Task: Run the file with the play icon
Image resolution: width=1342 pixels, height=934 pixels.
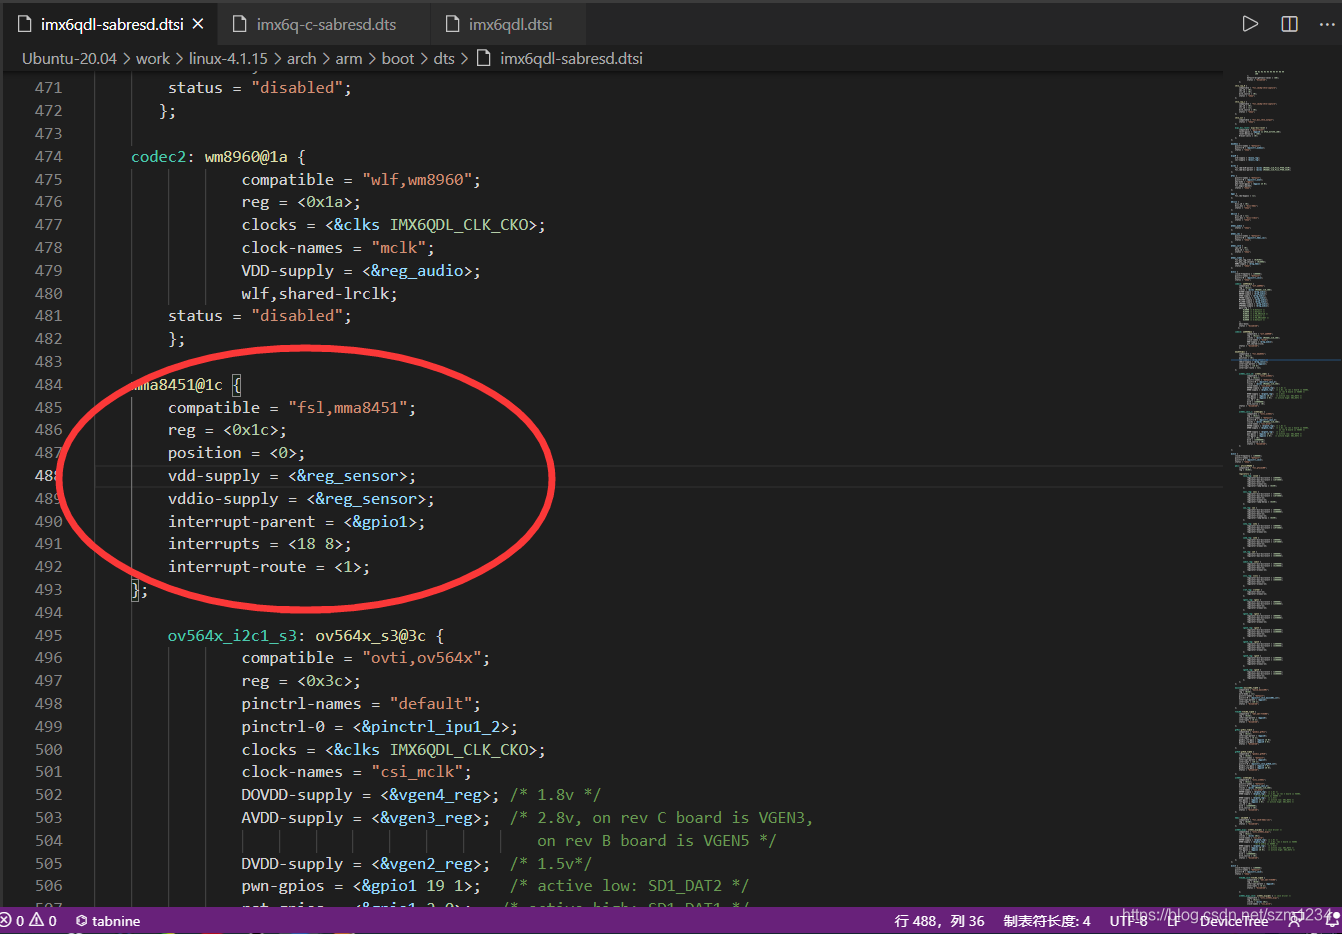Action: click(x=1250, y=24)
